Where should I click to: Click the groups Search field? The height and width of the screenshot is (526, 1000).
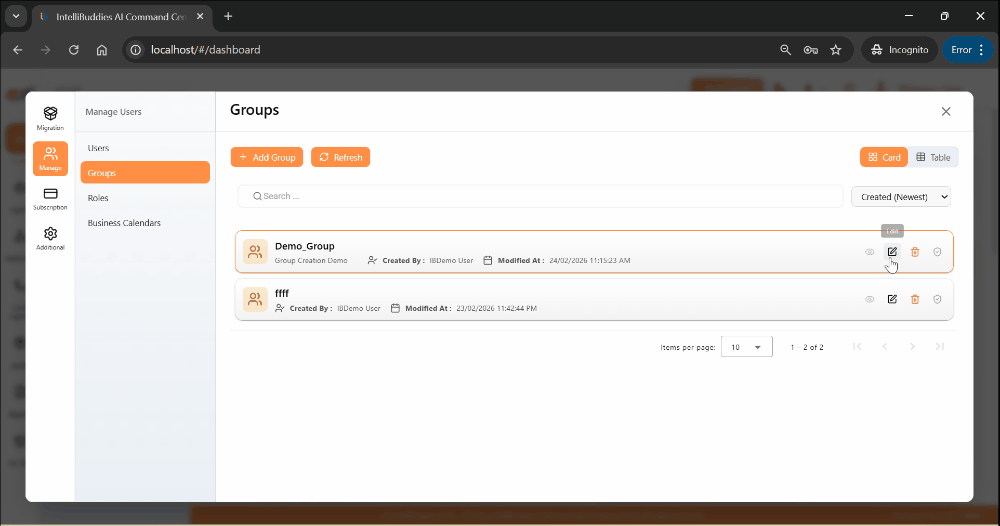point(540,196)
